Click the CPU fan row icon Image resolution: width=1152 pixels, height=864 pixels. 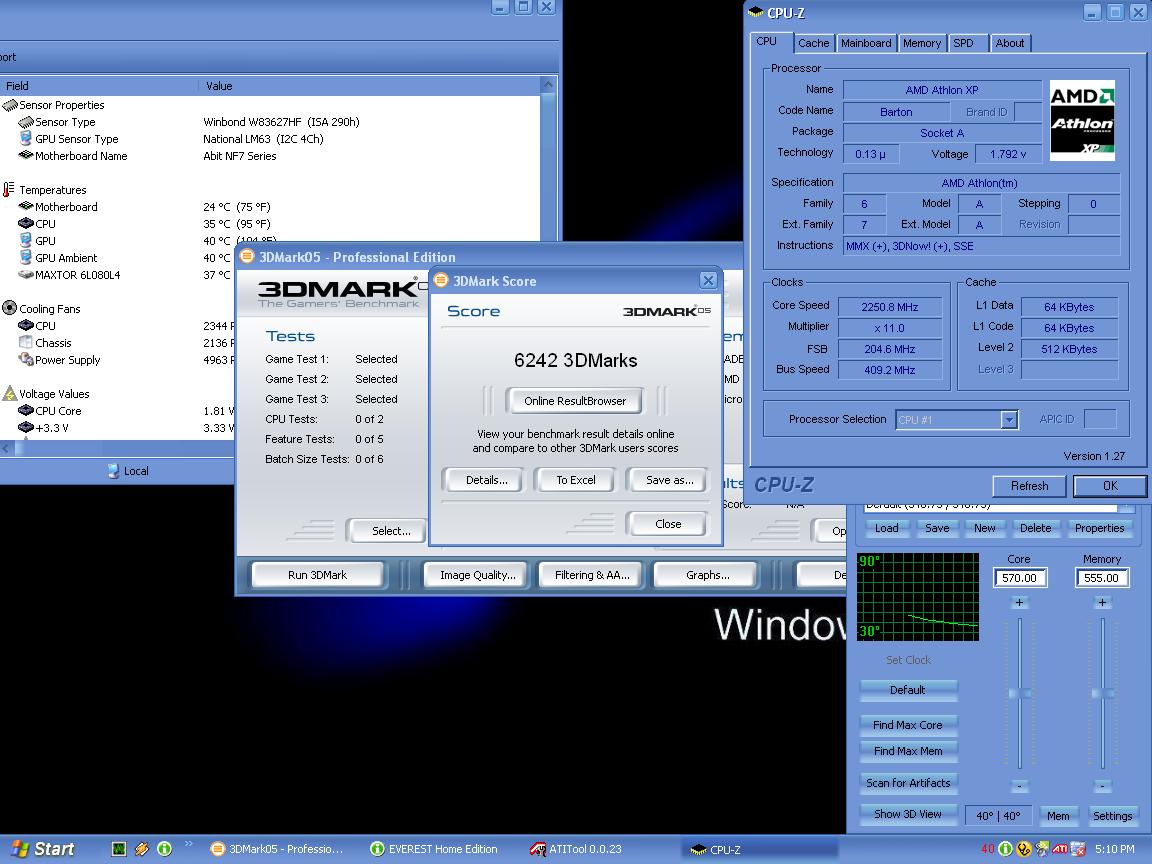pos(26,325)
